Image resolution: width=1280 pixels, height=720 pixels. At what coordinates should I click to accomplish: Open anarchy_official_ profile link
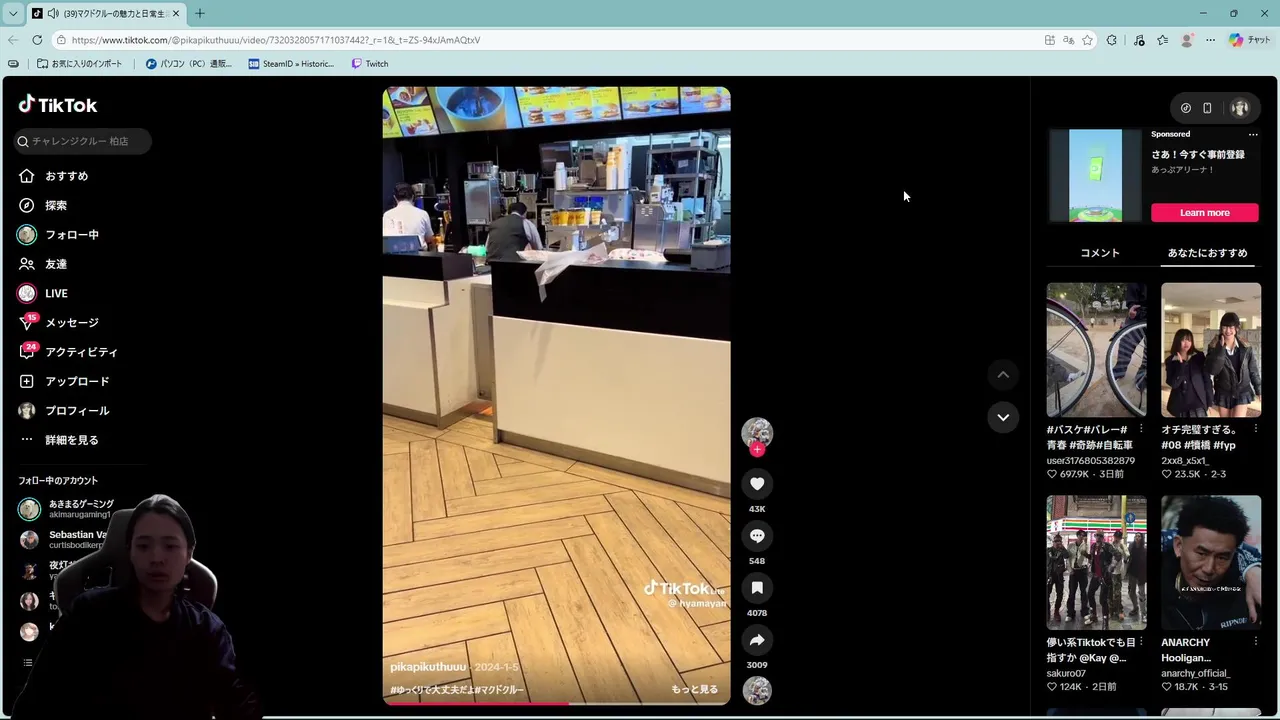(1195, 674)
